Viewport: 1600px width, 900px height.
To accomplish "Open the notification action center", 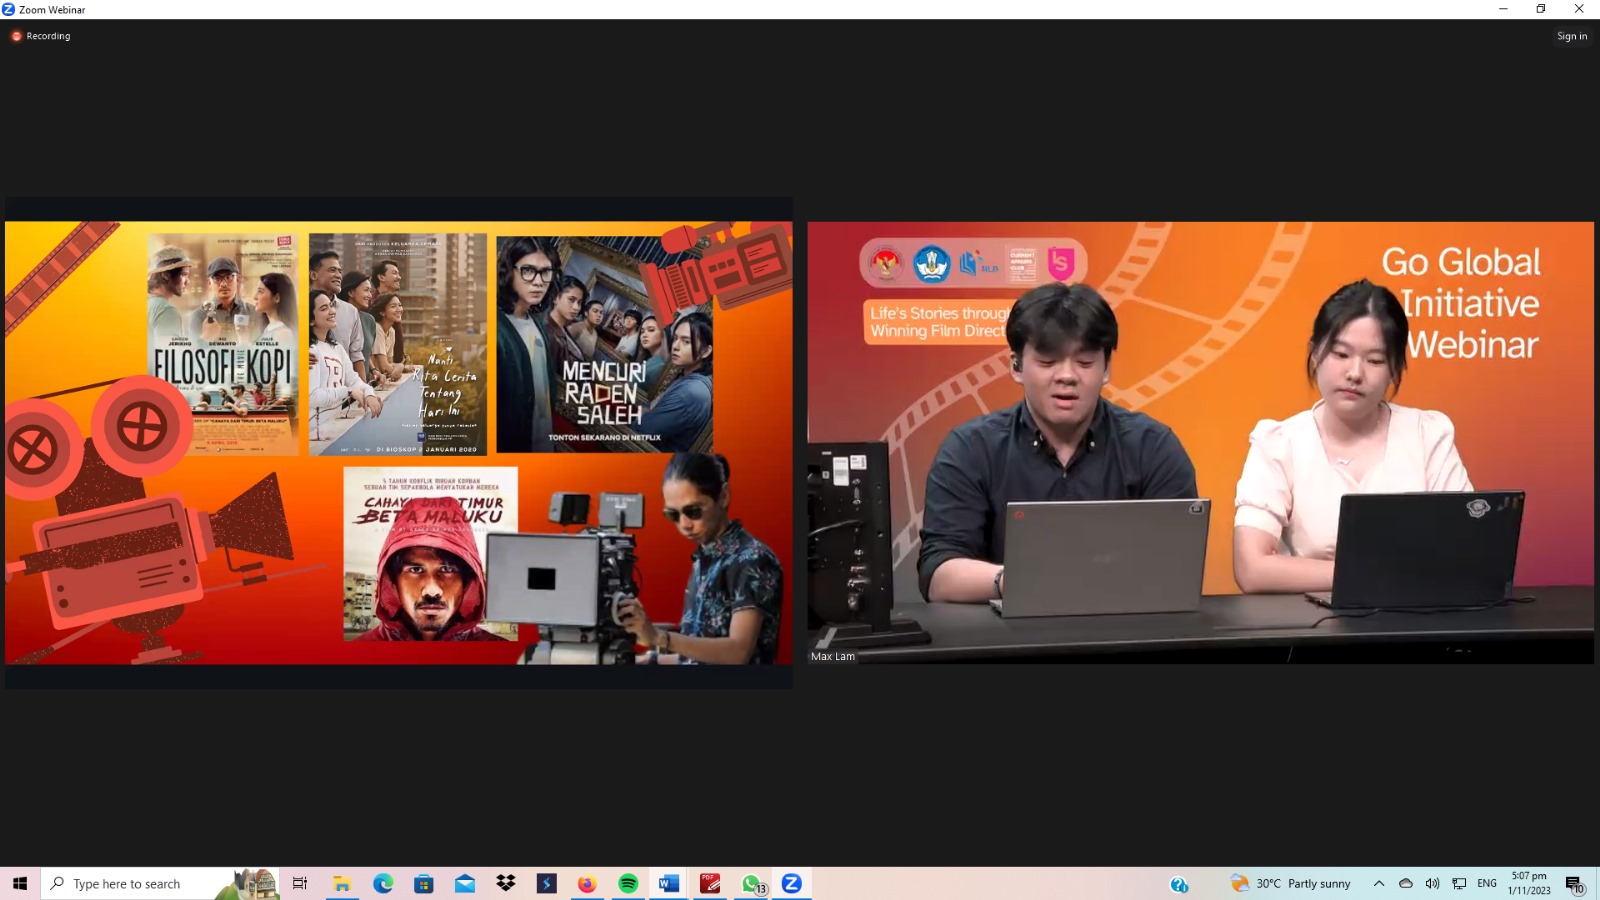I will click(1574, 884).
